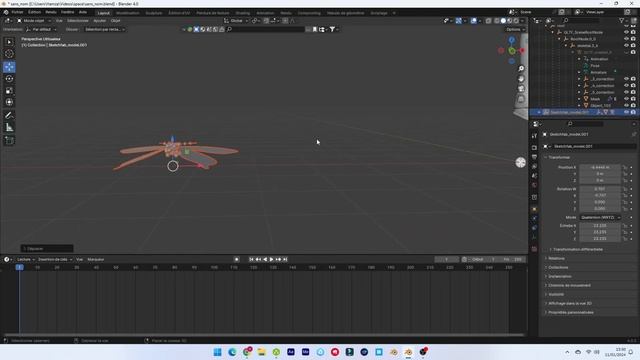Click the zoom magnifier viewport gizmo
Image resolution: width=640 pixels, height=360 pixels.
click(521, 69)
